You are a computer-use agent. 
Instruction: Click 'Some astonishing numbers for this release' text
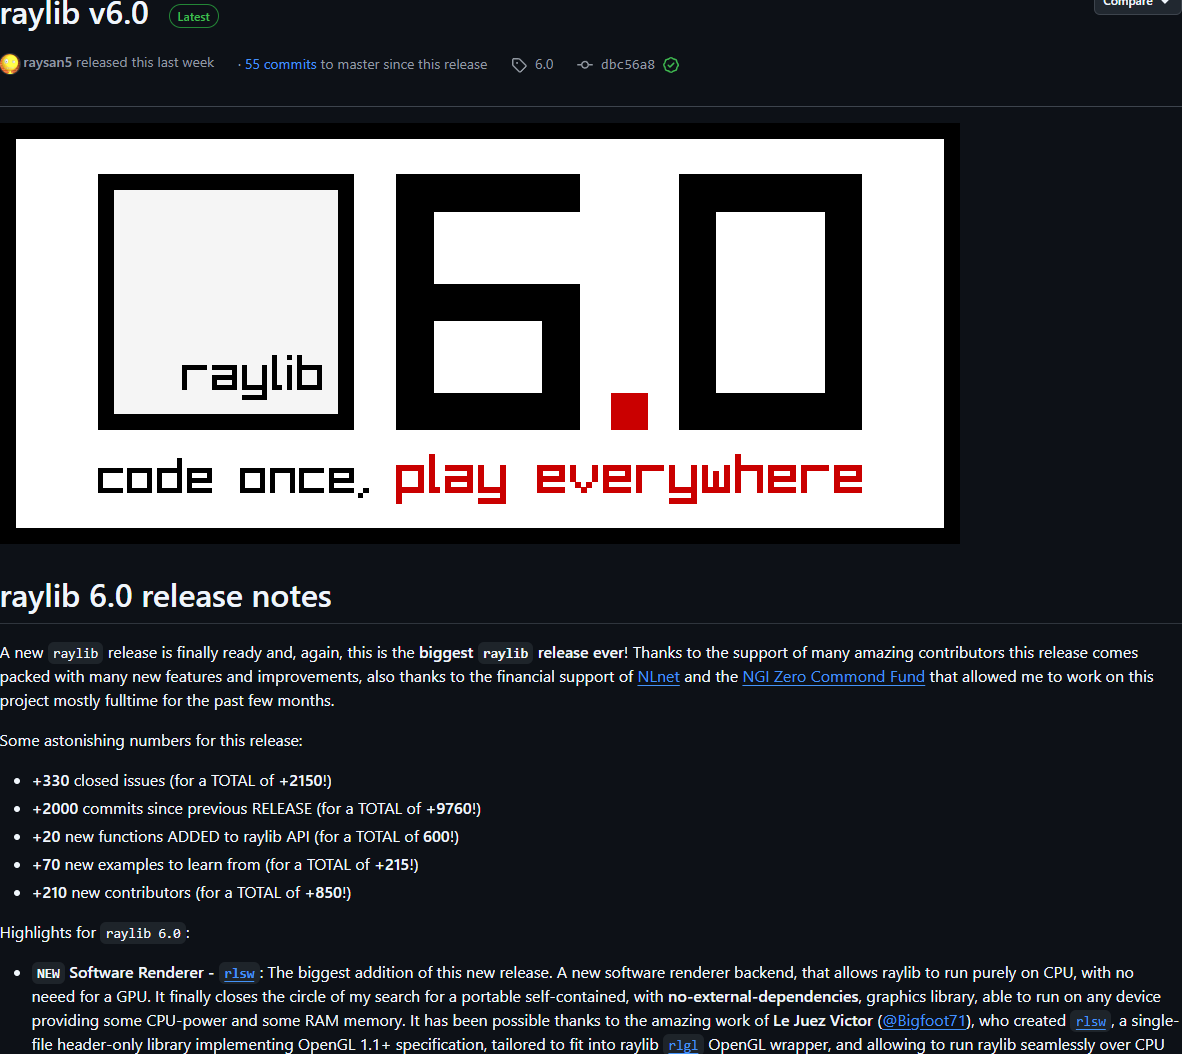click(152, 740)
